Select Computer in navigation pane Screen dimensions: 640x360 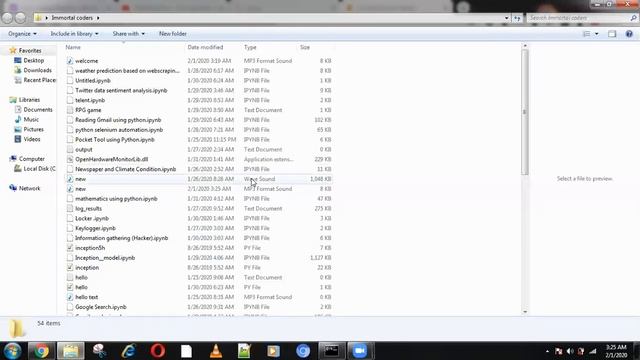(32, 159)
